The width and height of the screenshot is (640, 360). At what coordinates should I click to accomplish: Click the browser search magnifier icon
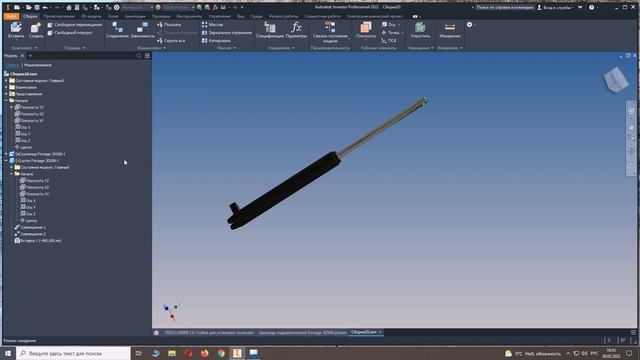[x=139, y=56]
